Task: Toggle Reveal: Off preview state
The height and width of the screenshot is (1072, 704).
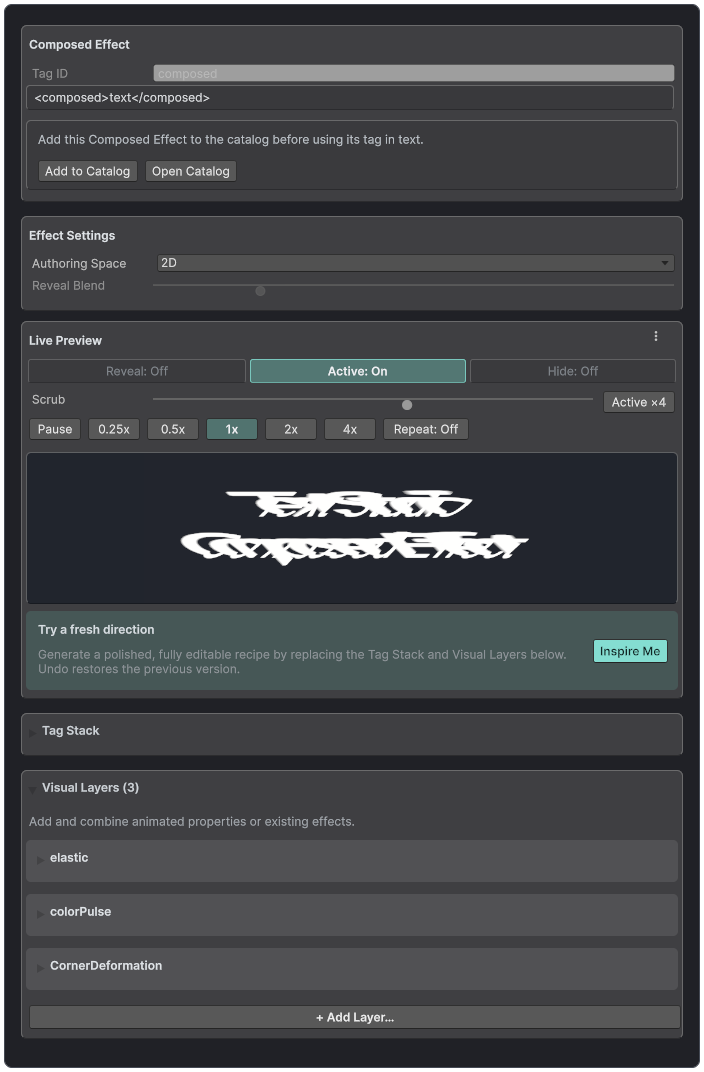Action: pos(137,371)
